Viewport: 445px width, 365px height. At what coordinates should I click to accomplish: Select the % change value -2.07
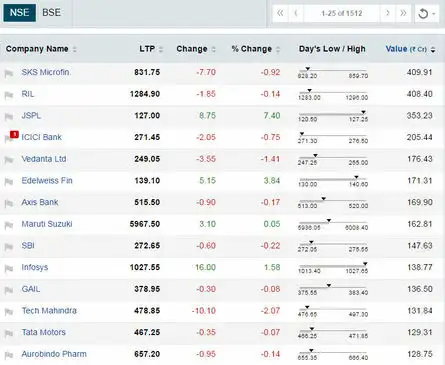tap(270, 311)
